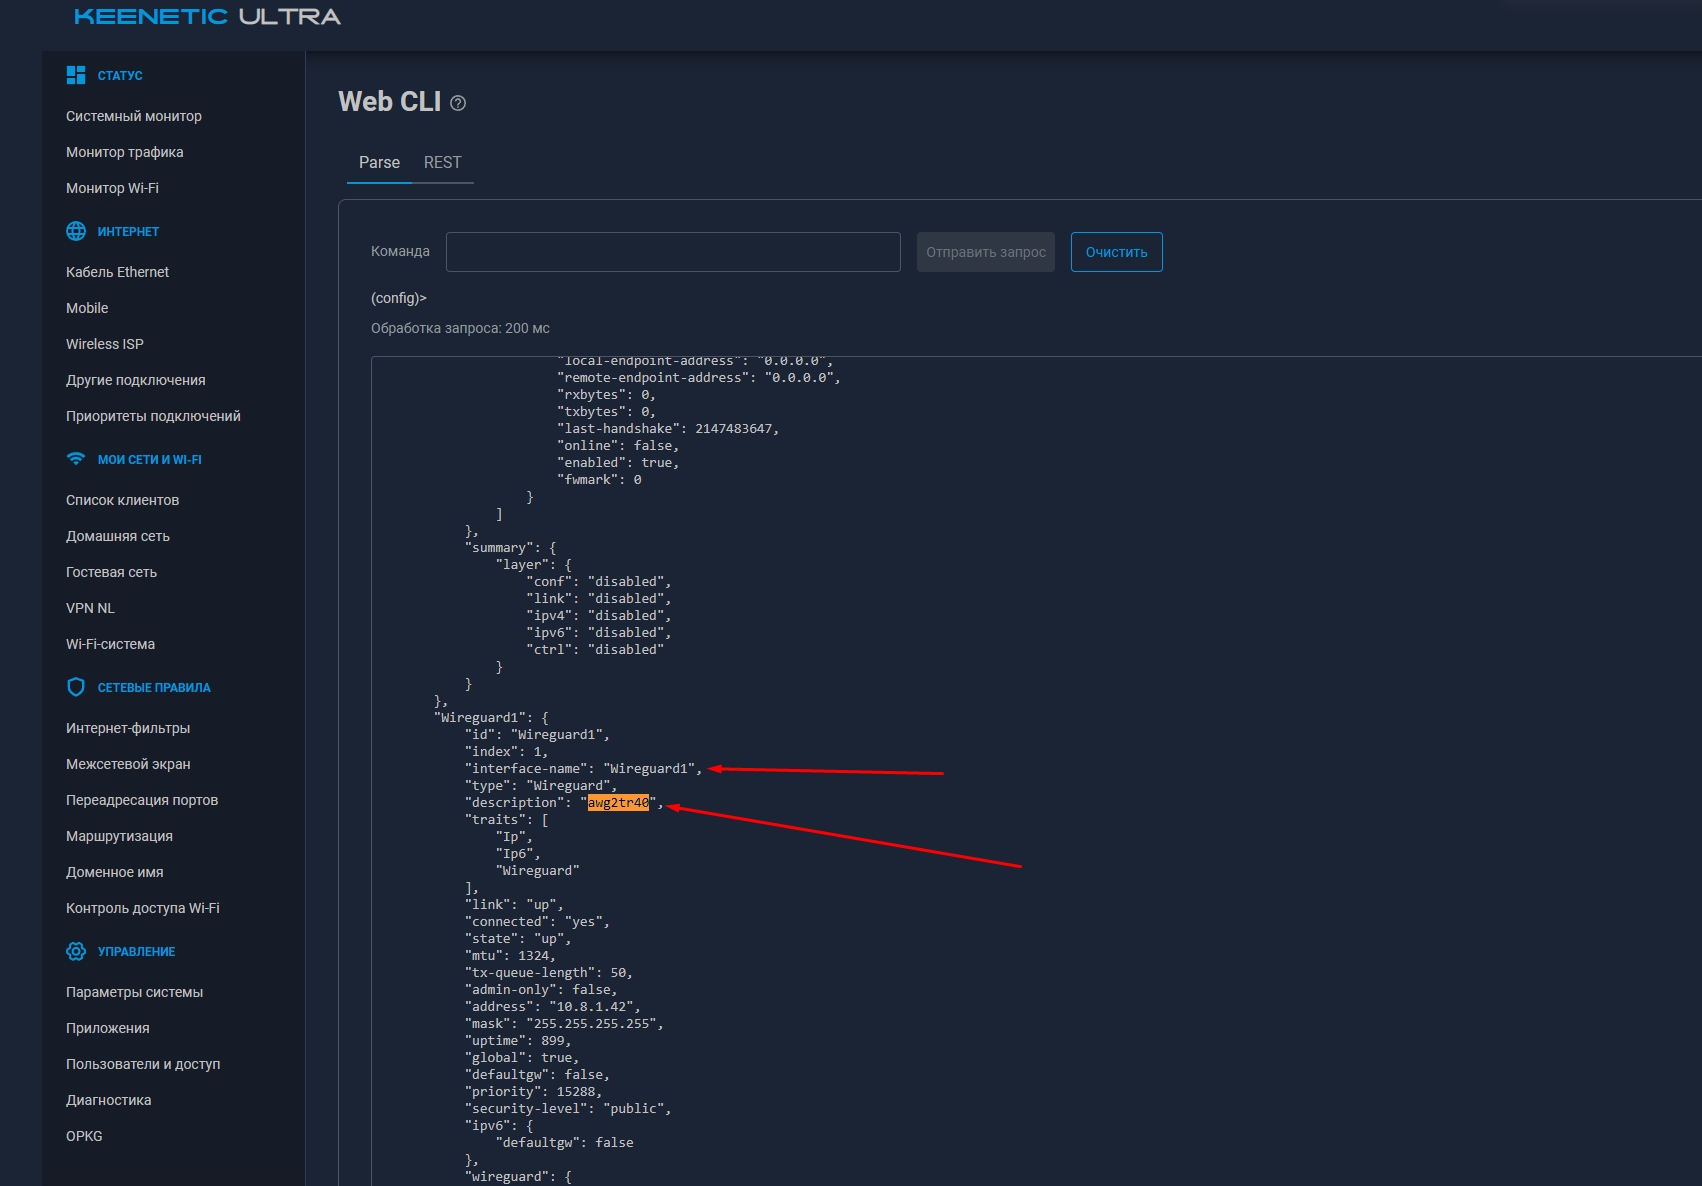Go to Монитор трафика
1702x1186 pixels.
(x=125, y=152)
